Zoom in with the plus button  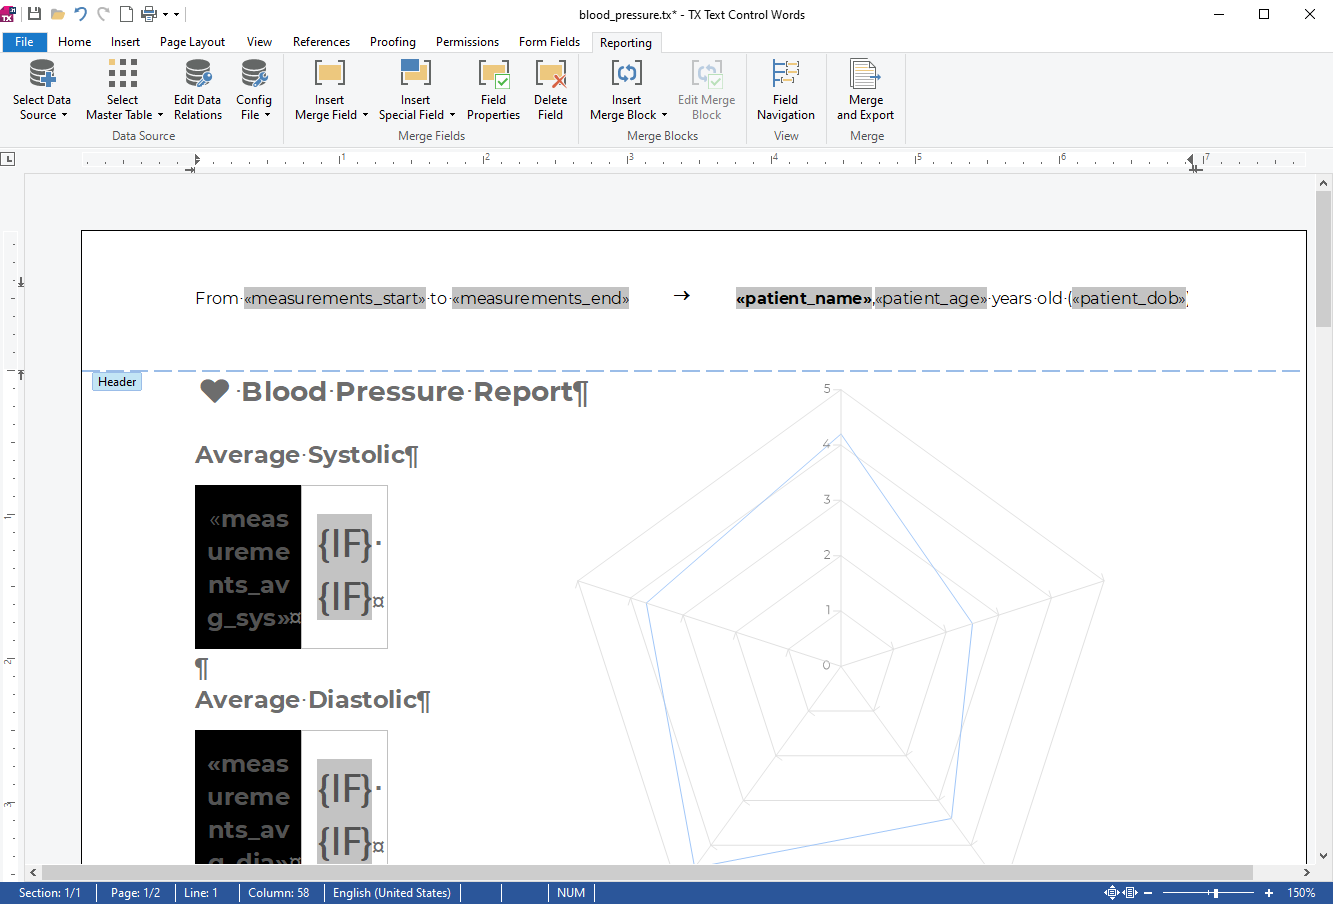click(1269, 893)
